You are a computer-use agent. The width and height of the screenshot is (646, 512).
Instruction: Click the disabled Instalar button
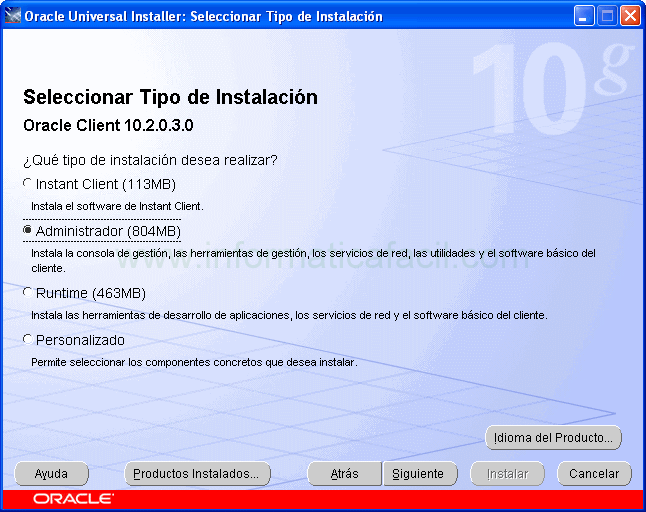click(x=507, y=474)
